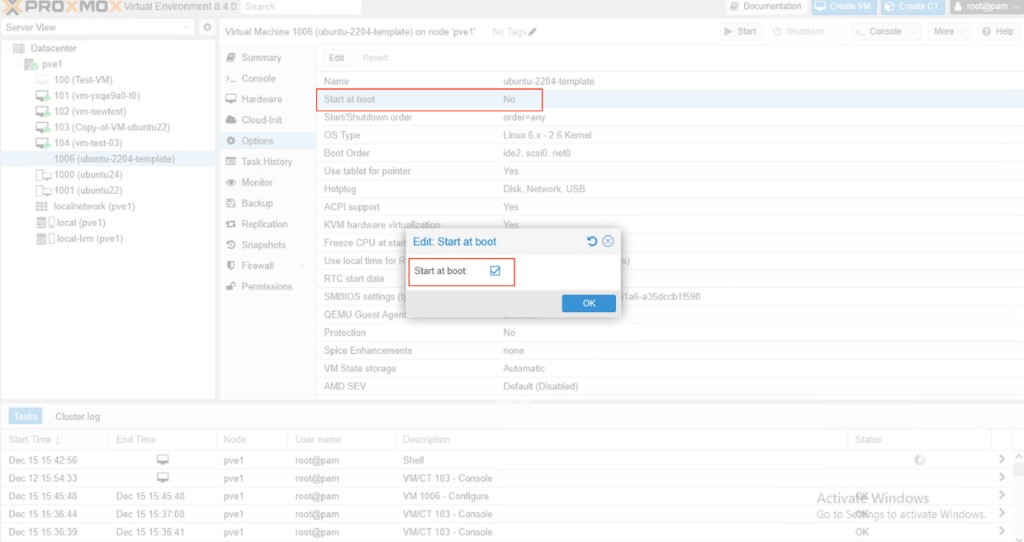Reset the Edit Start at boot dialog
The image size is (1024, 542).
coord(592,241)
